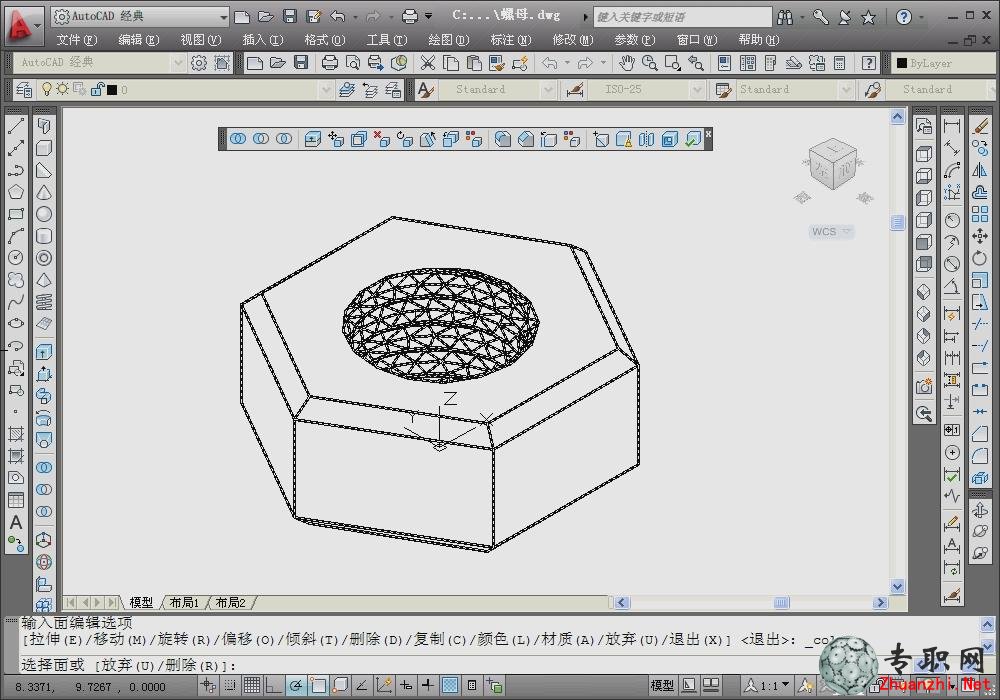Expand the layer list dropdown
This screenshot has width=1000, height=700.
(x=326, y=89)
